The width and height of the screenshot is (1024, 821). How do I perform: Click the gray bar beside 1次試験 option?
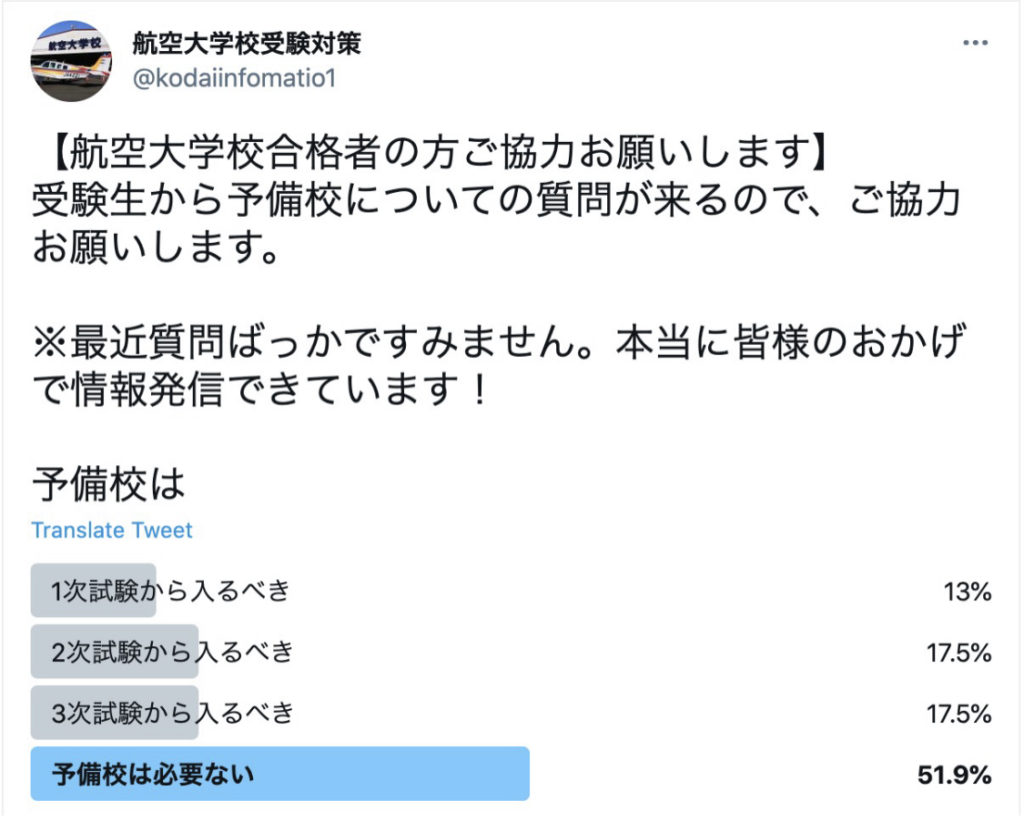[x=95, y=591]
